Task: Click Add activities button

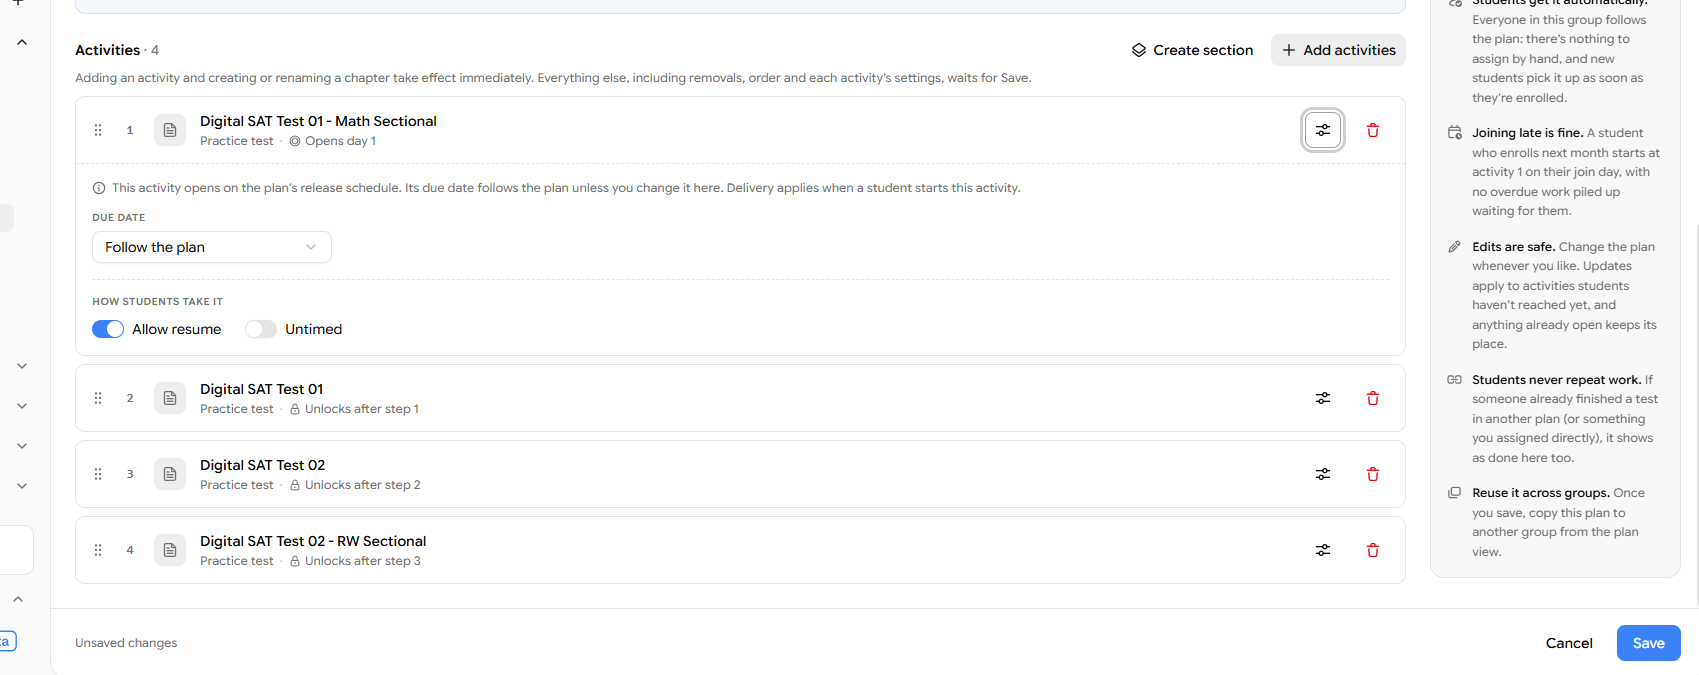Action: (x=1338, y=50)
